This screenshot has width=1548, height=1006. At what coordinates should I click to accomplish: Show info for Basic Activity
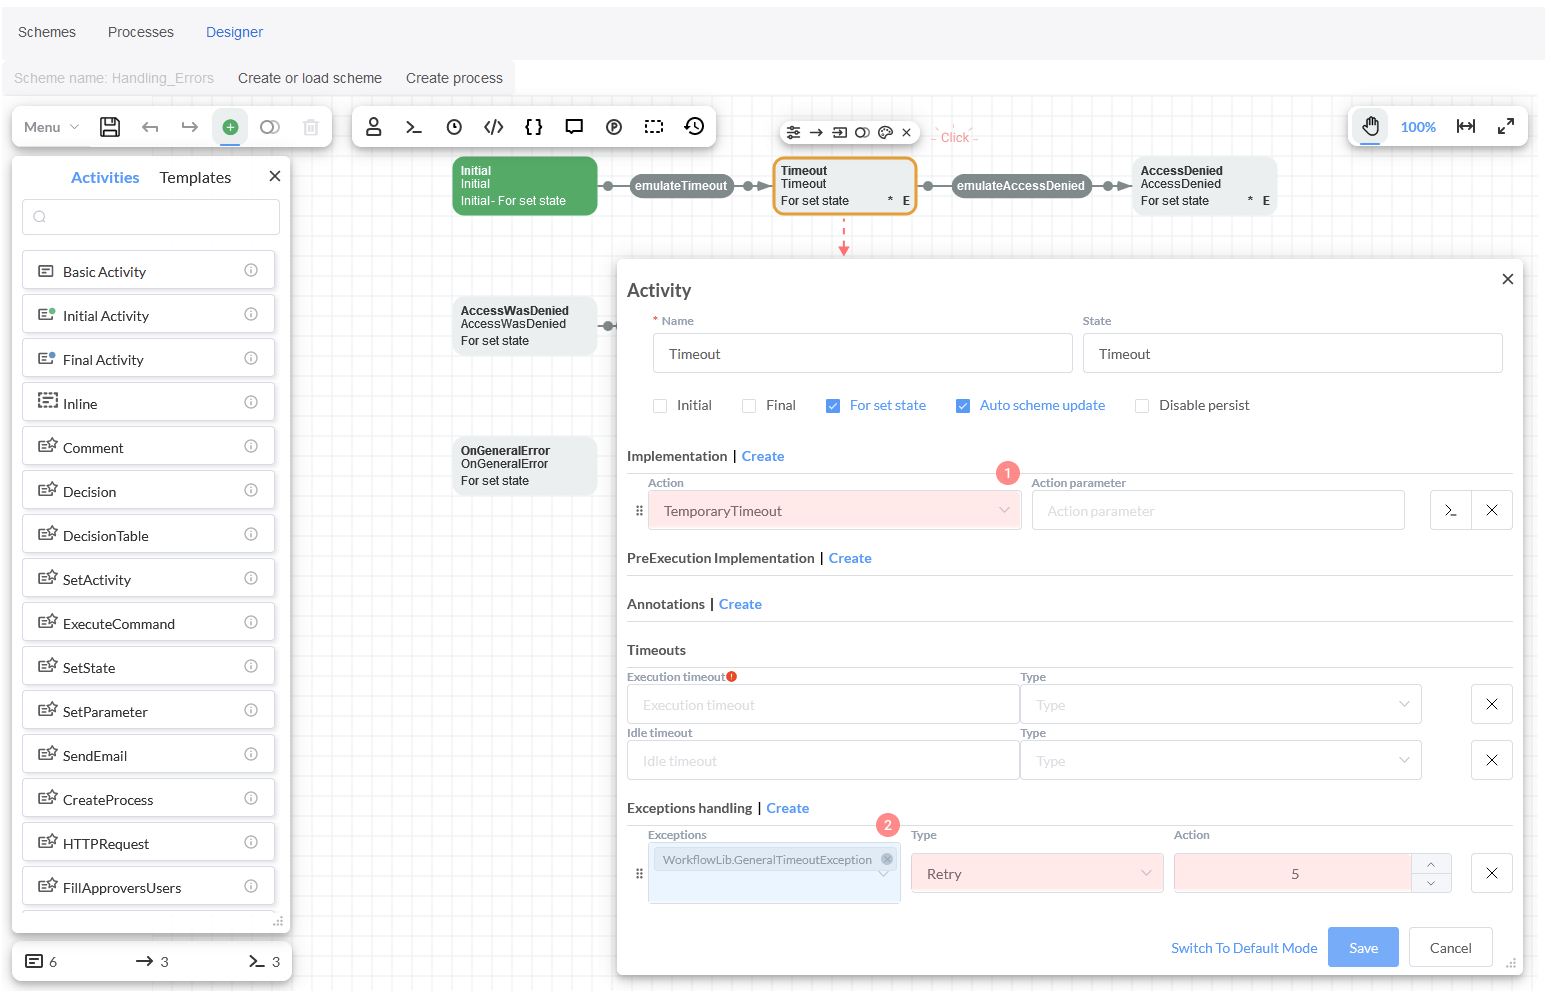251,270
